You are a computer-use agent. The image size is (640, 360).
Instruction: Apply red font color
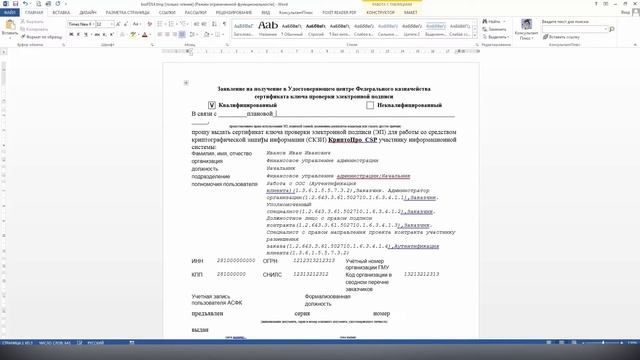pyautogui.click(x=144, y=35)
